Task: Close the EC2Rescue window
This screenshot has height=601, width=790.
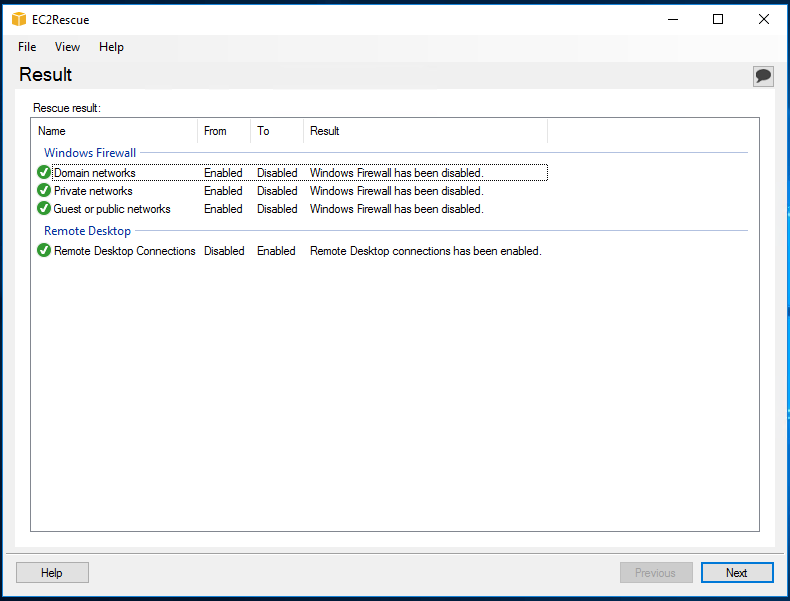Action: (764, 19)
